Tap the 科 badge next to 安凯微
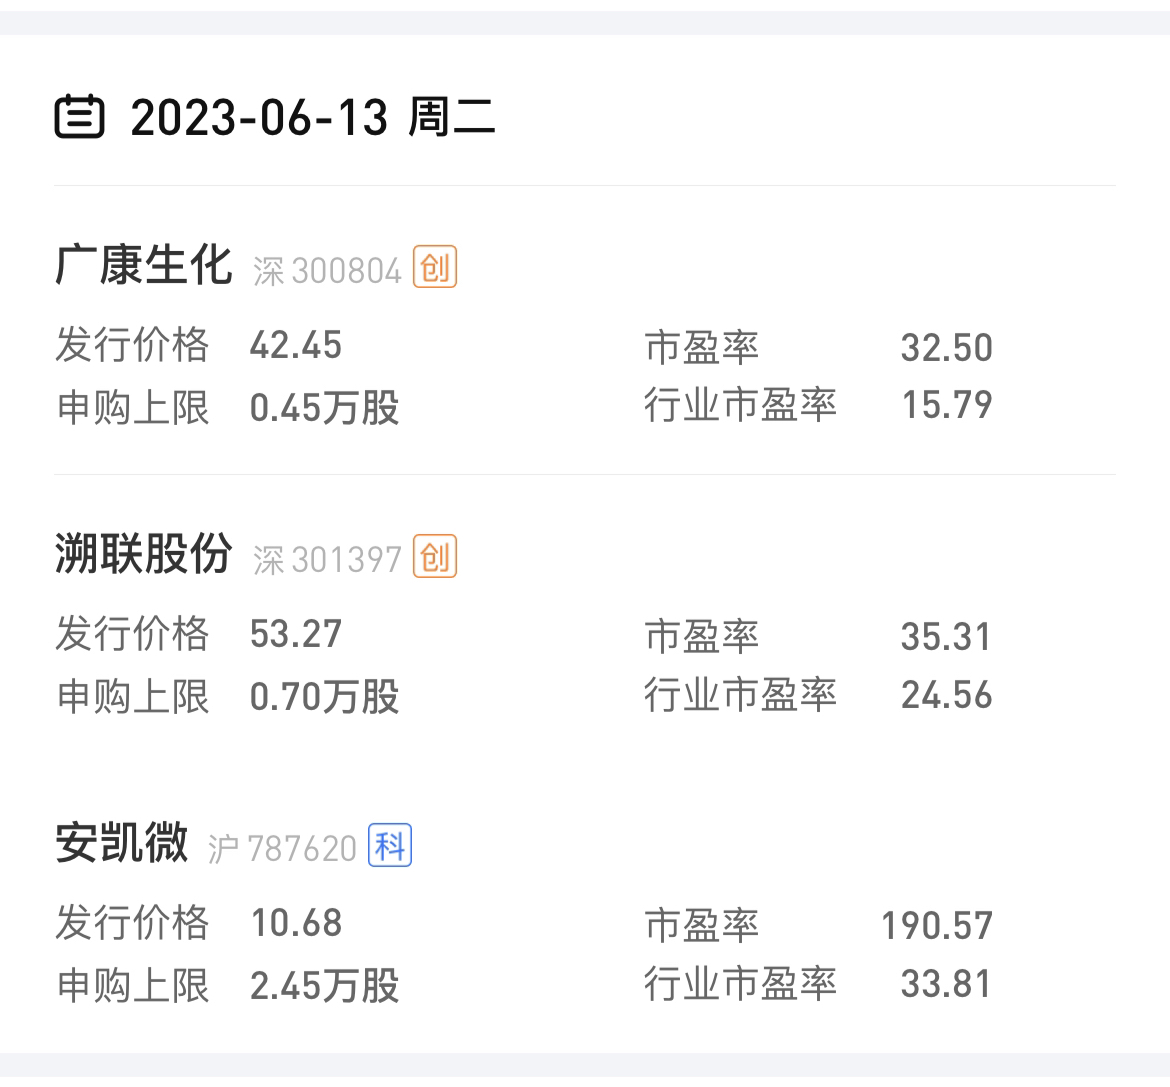Image resolution: width=1170 pixels, height=1087 pixels. coord(390,846)
